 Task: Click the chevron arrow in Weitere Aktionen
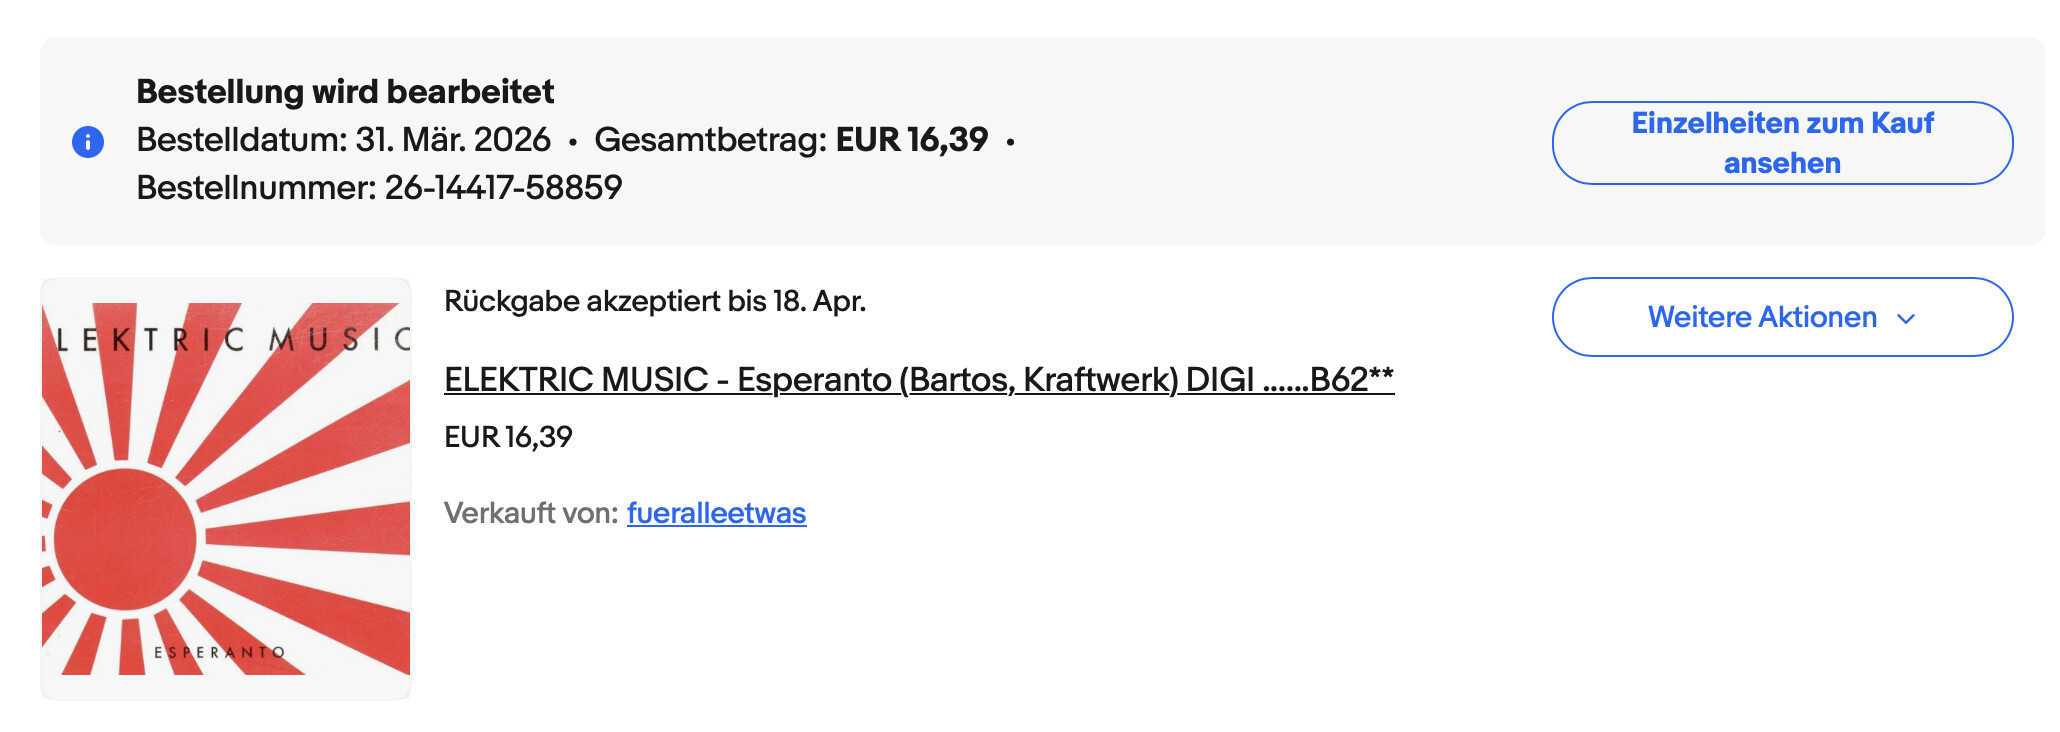click(1906, 319)
